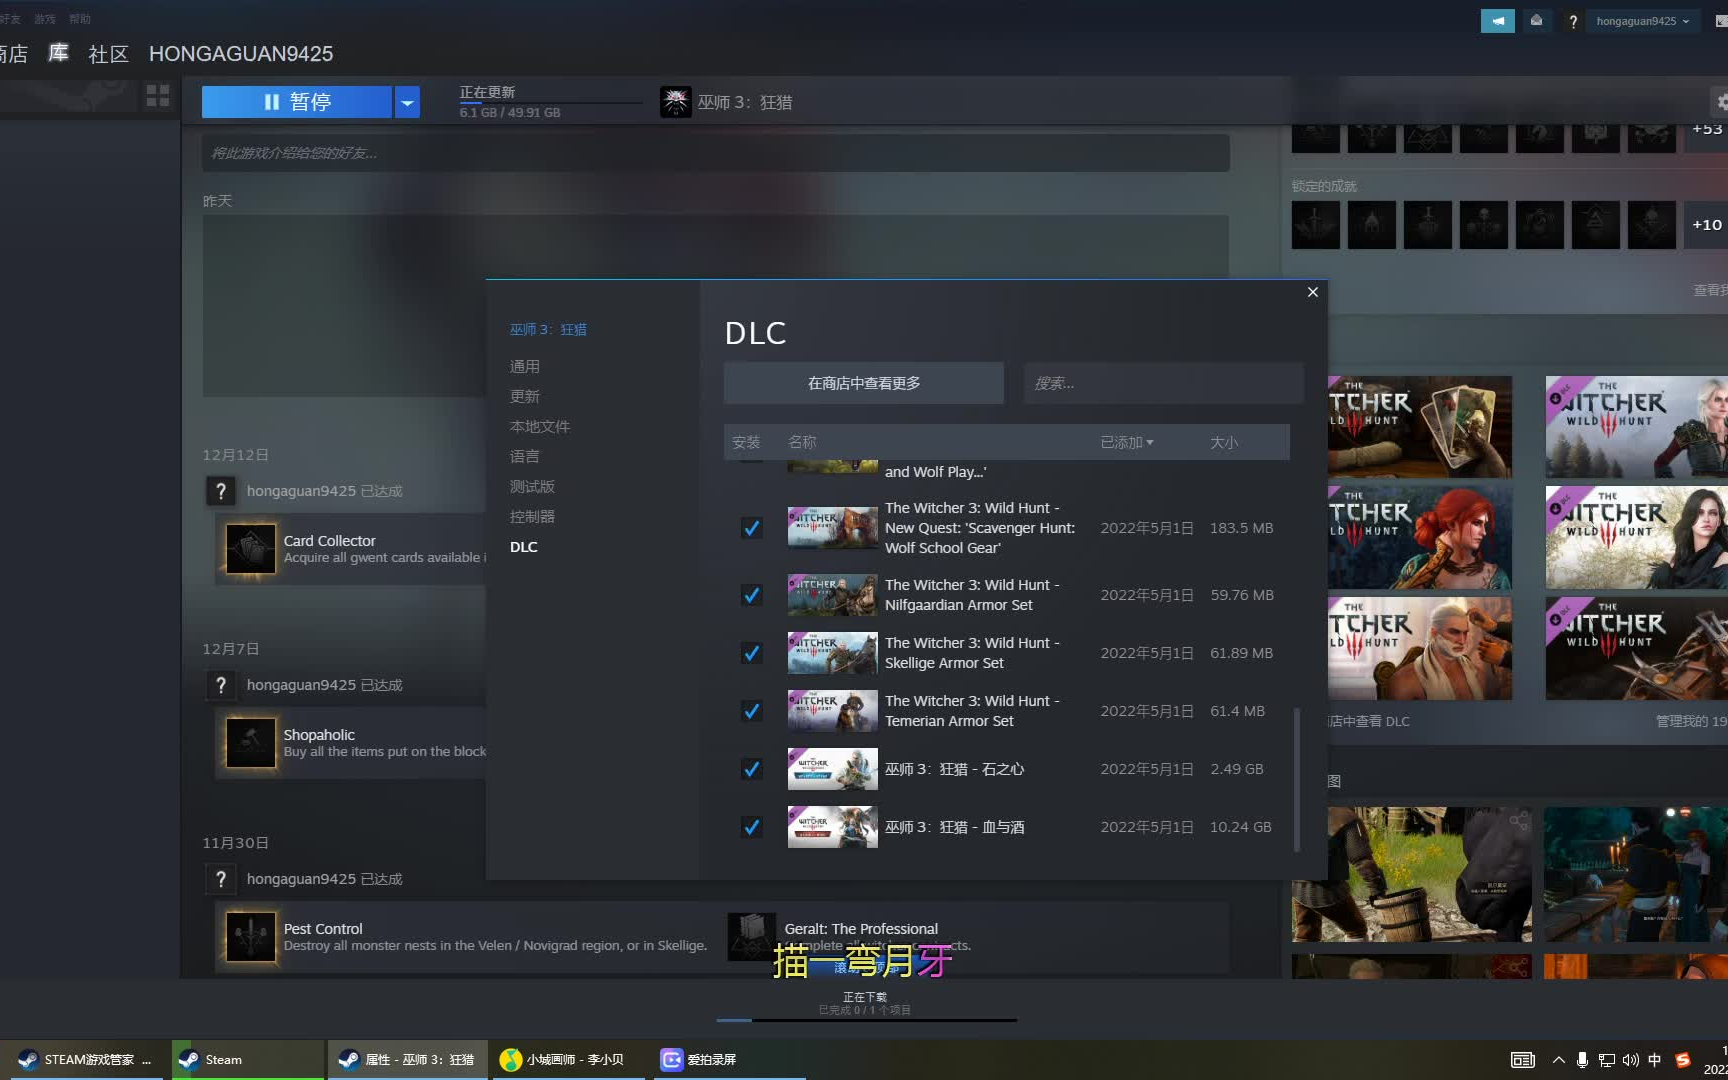The width and height of the screenshot is (1728, 1080).
Task: Select 通用 in properties sidebar
Action: (525, 367)
